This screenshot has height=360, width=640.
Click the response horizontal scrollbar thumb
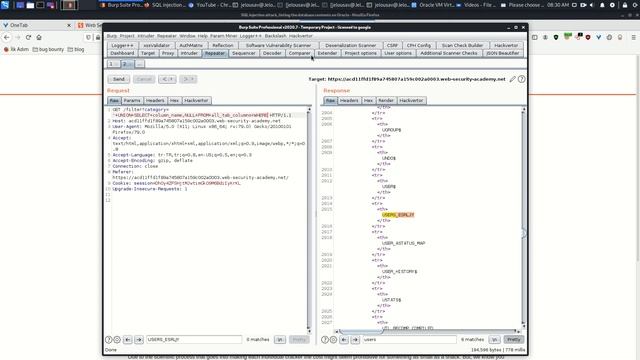pos(361,332)
